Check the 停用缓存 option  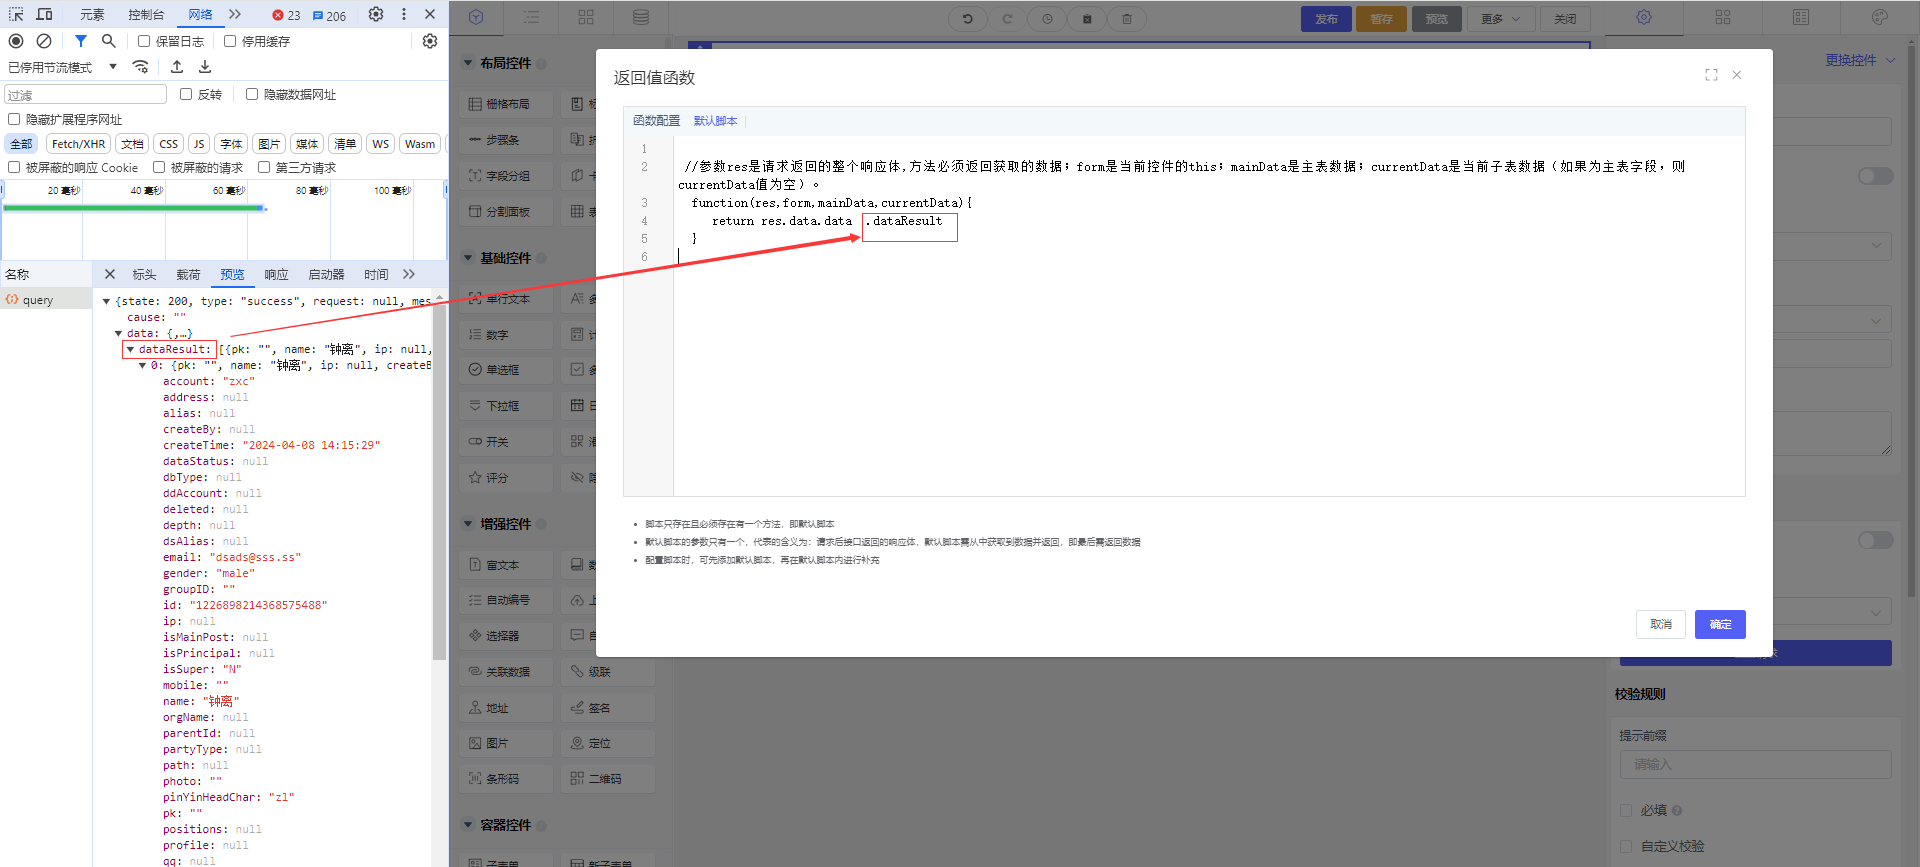click(230, 41)
